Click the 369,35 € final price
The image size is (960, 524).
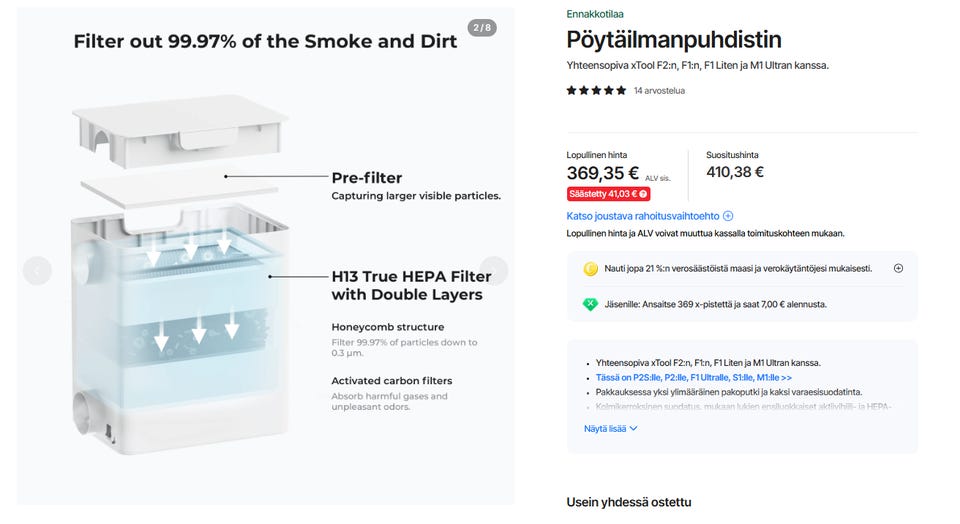603,173
